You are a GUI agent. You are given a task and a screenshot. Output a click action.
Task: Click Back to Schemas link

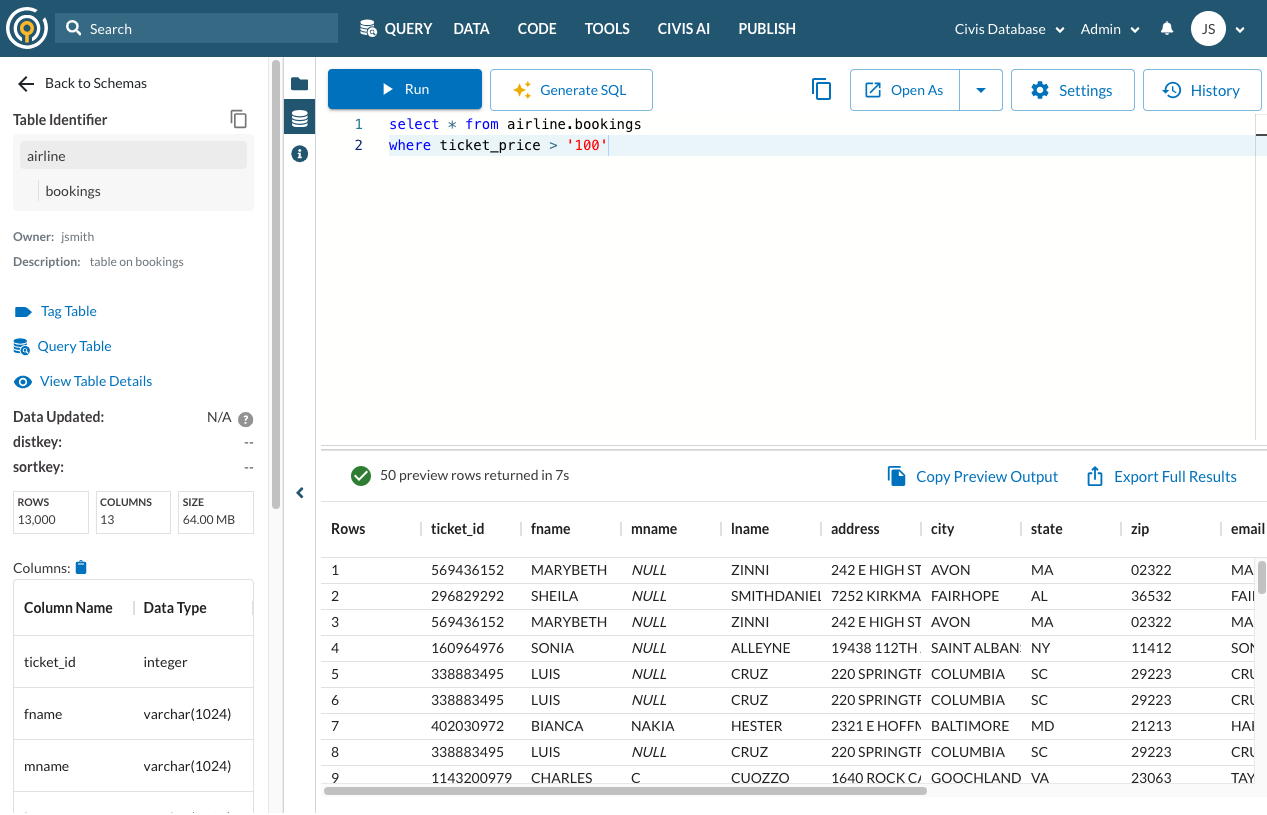[96, 83]
